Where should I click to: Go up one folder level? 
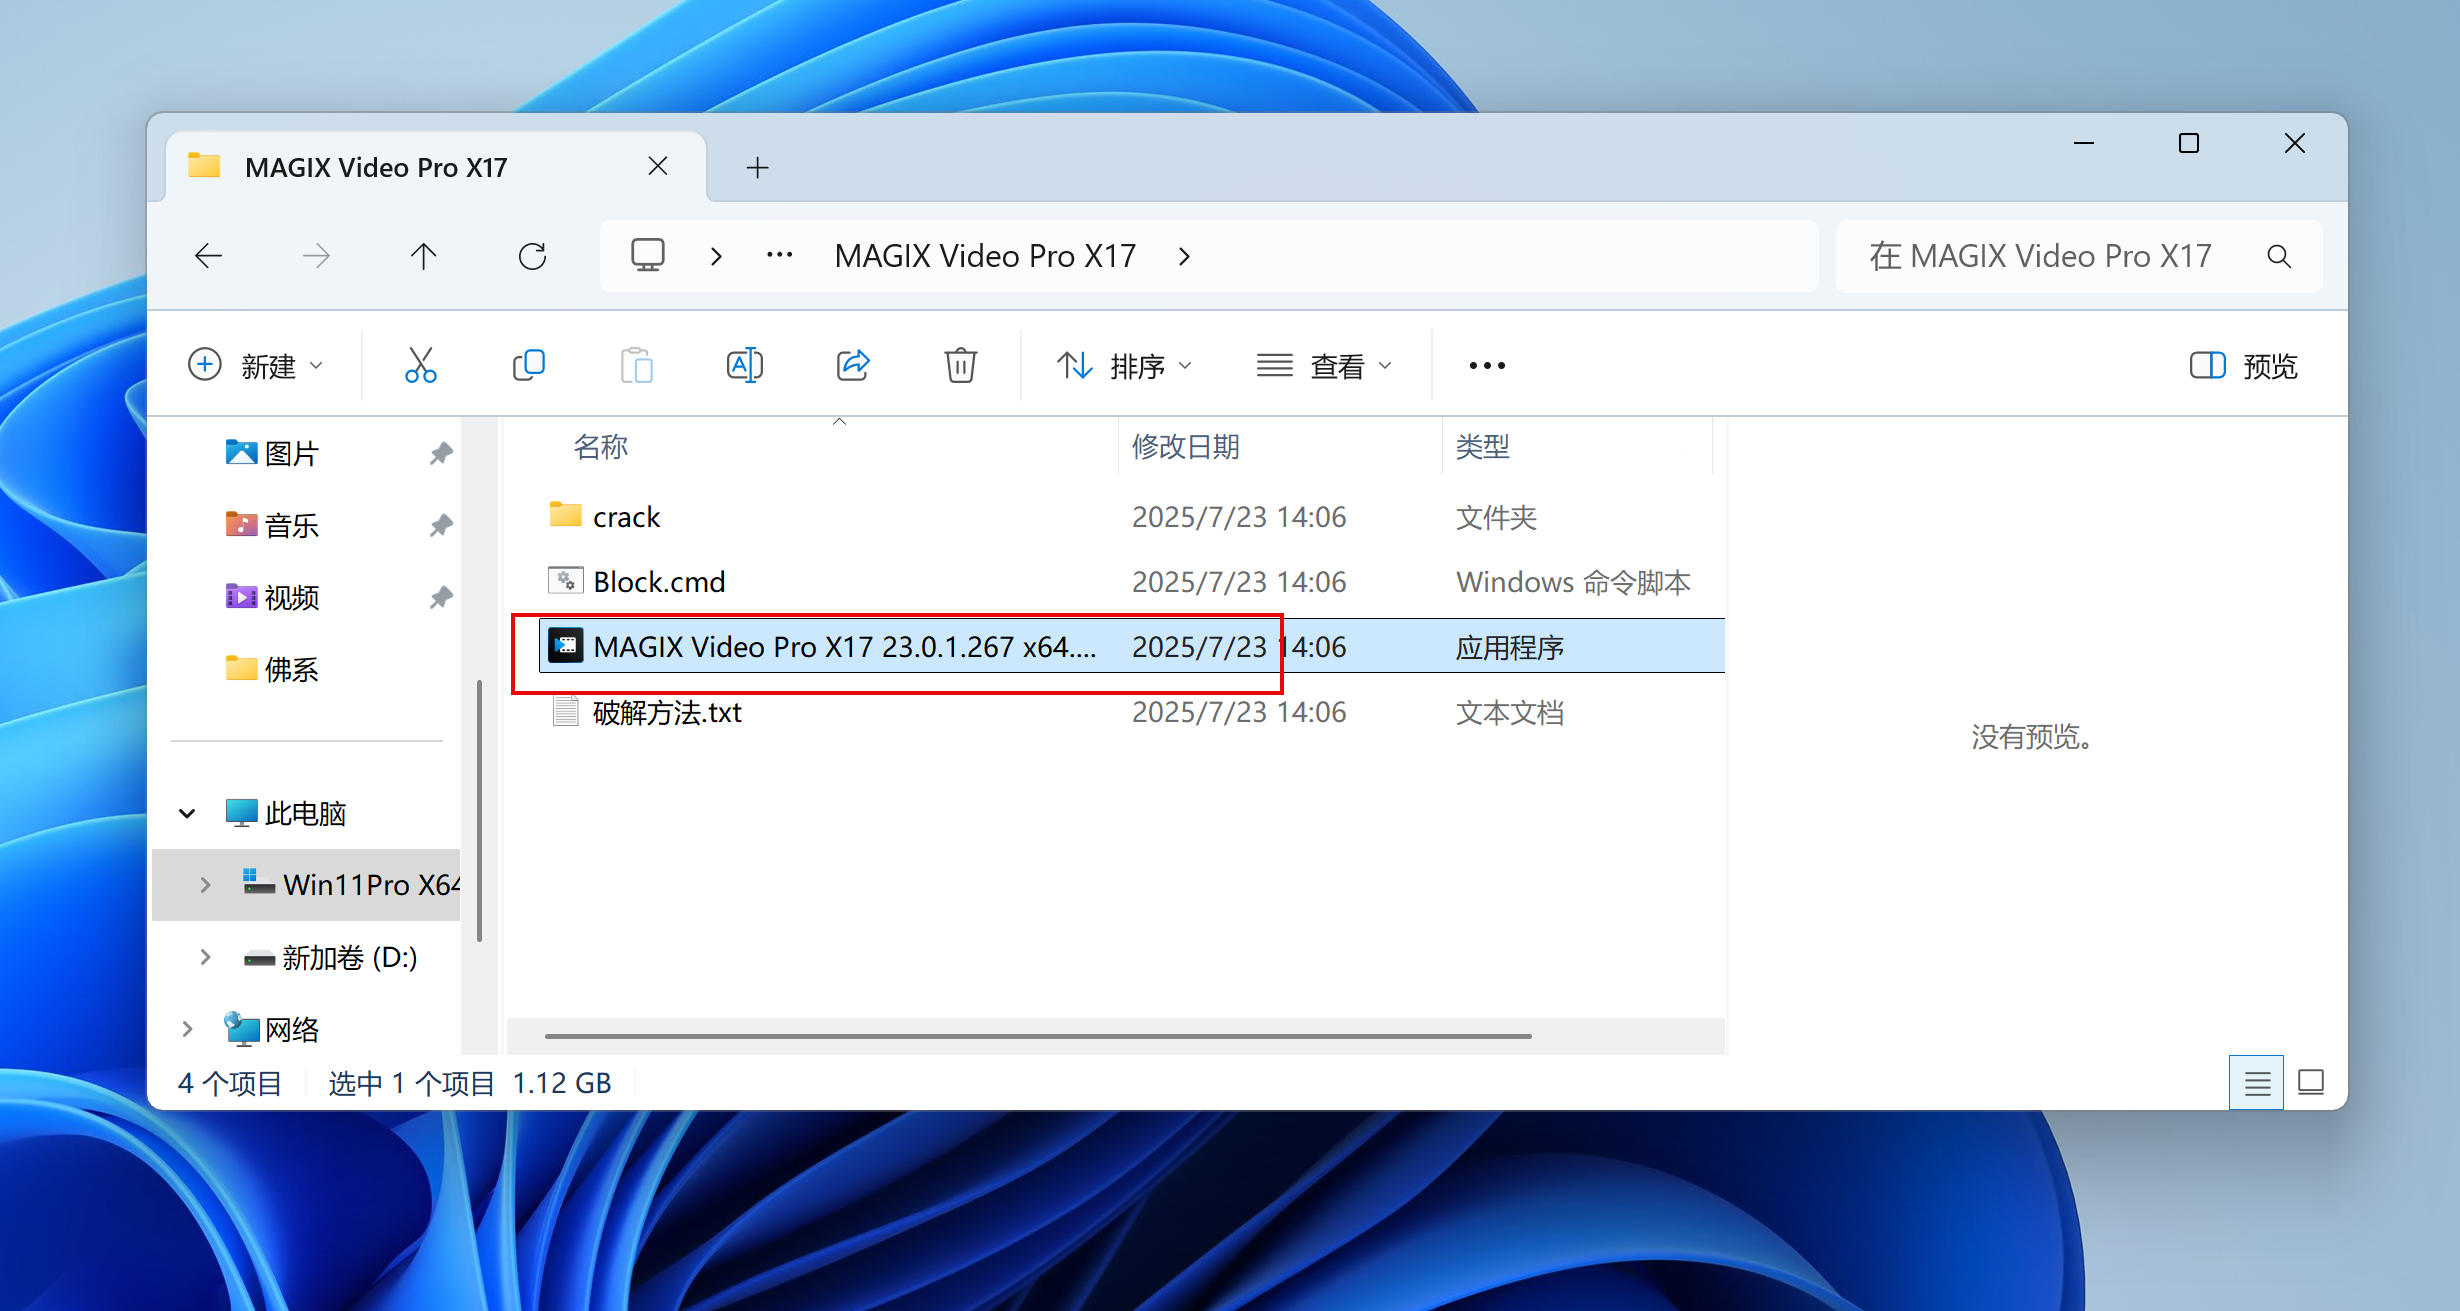pos(424,257)
